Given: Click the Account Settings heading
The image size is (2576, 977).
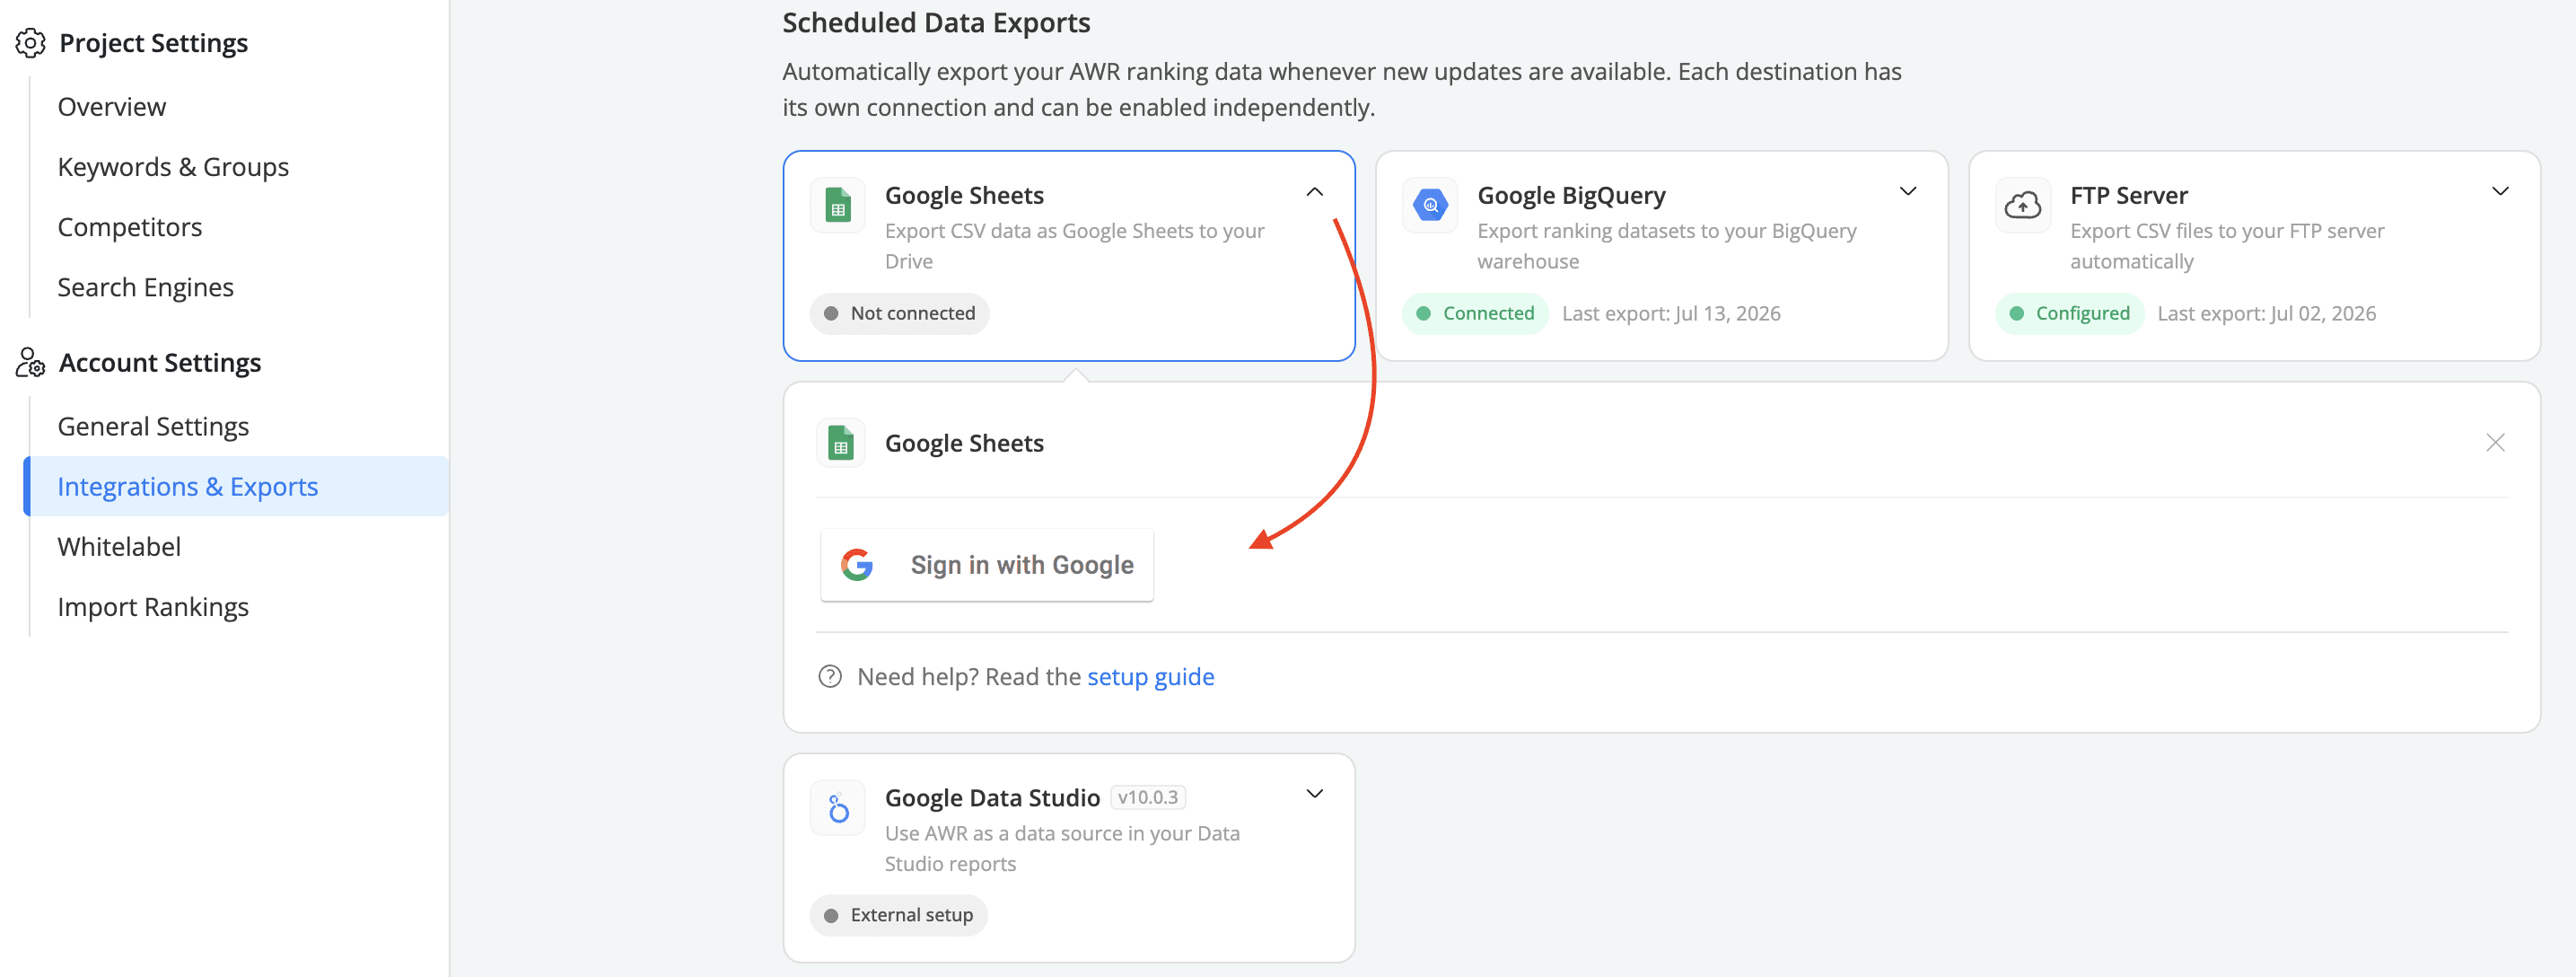Looking at the screenshot, I should [x=160, y=362].
